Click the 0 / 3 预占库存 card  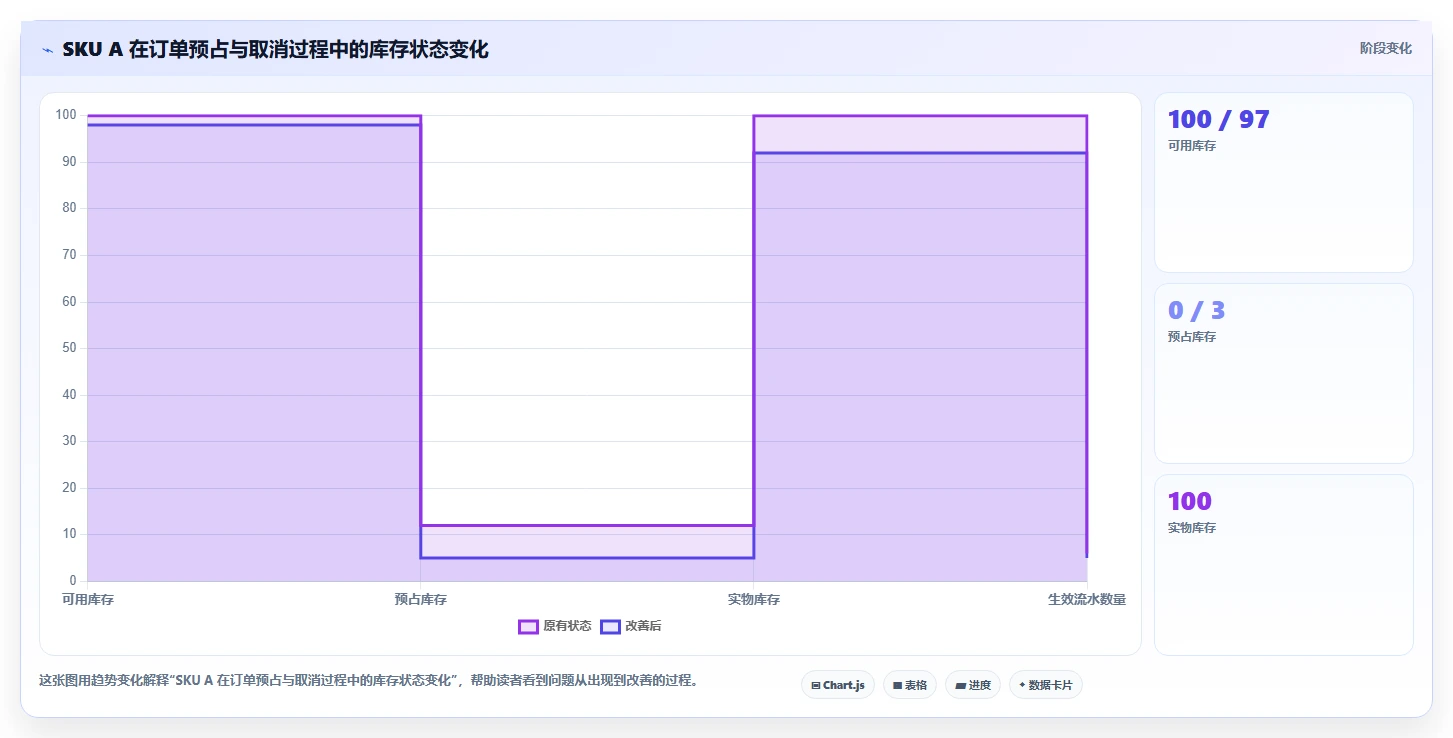coord(1283,373)
